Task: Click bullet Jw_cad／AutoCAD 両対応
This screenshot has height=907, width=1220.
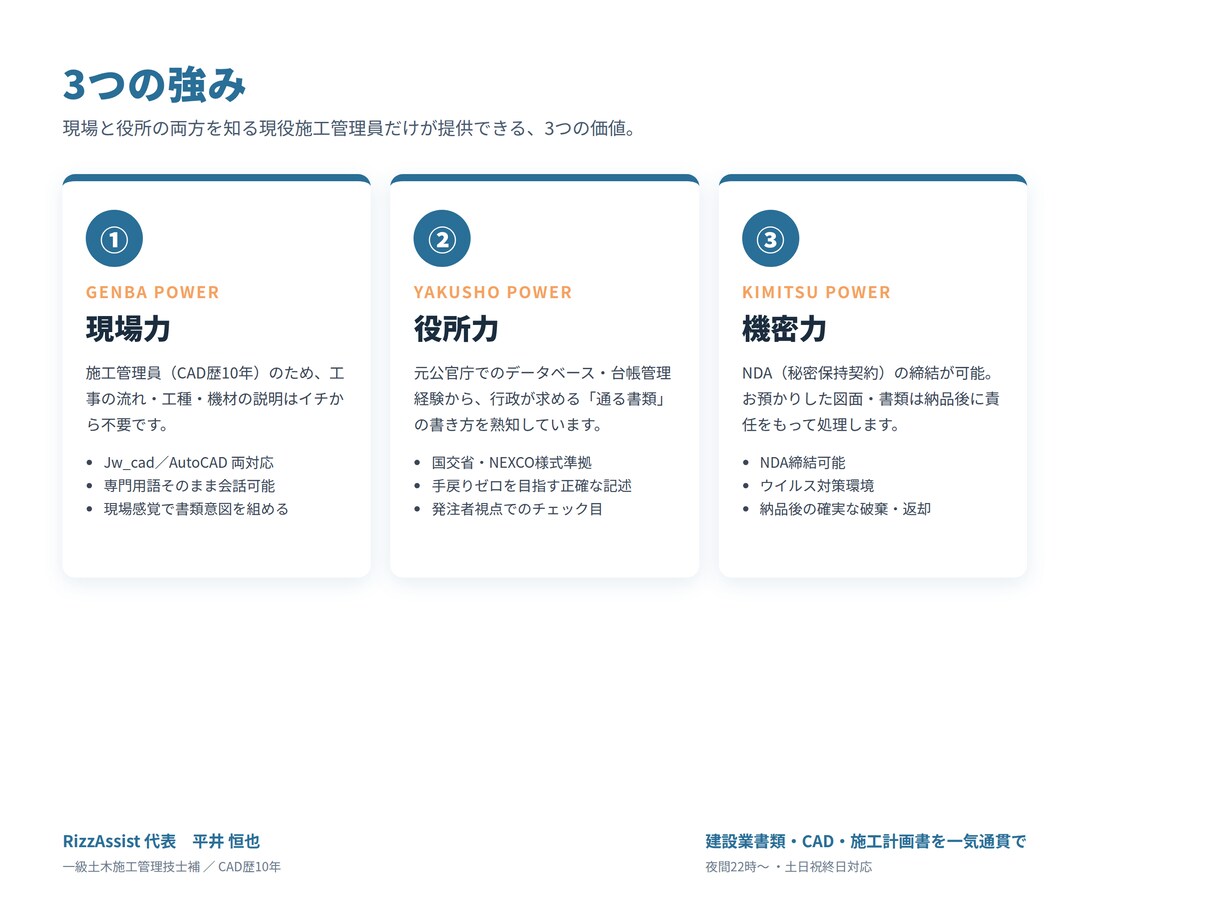Action: 189,462
